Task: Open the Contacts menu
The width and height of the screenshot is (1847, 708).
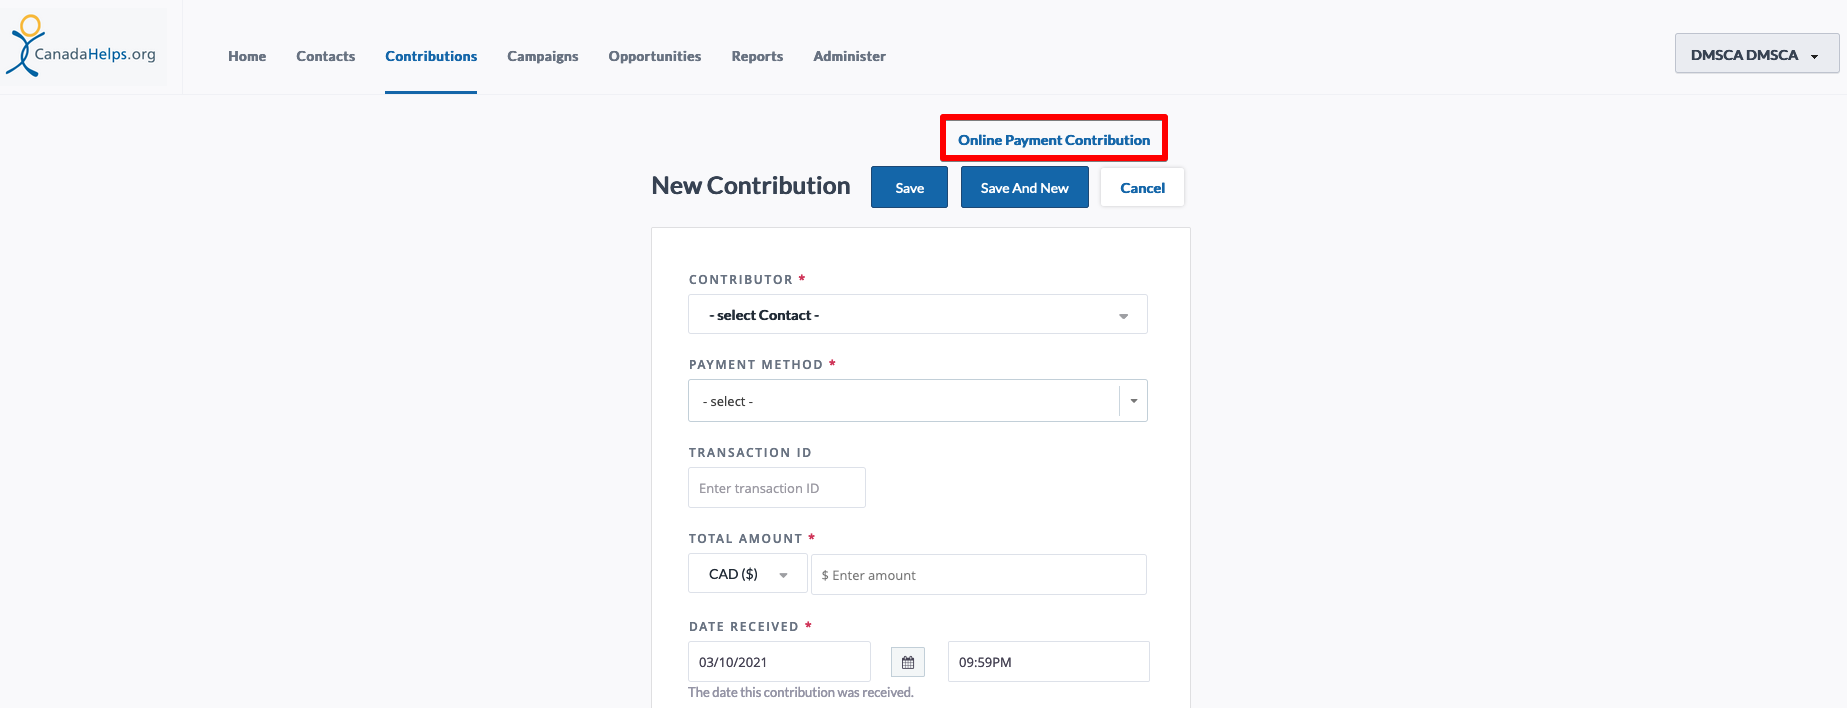Action: 325,56
